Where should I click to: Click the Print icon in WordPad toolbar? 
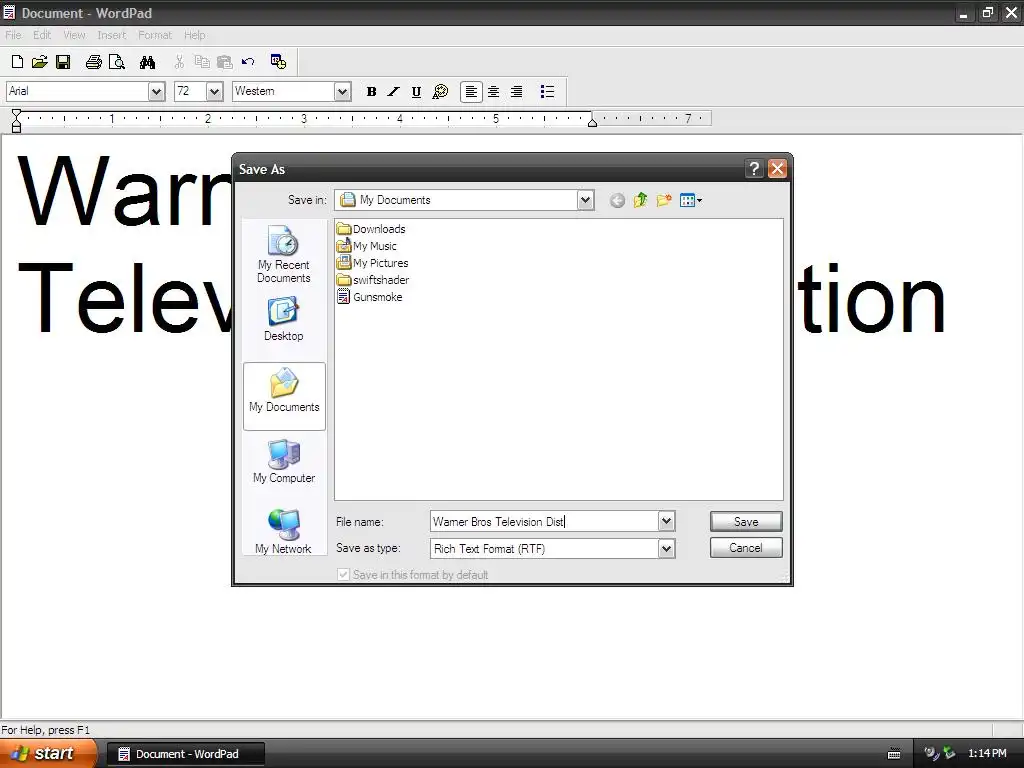[93, 62]
